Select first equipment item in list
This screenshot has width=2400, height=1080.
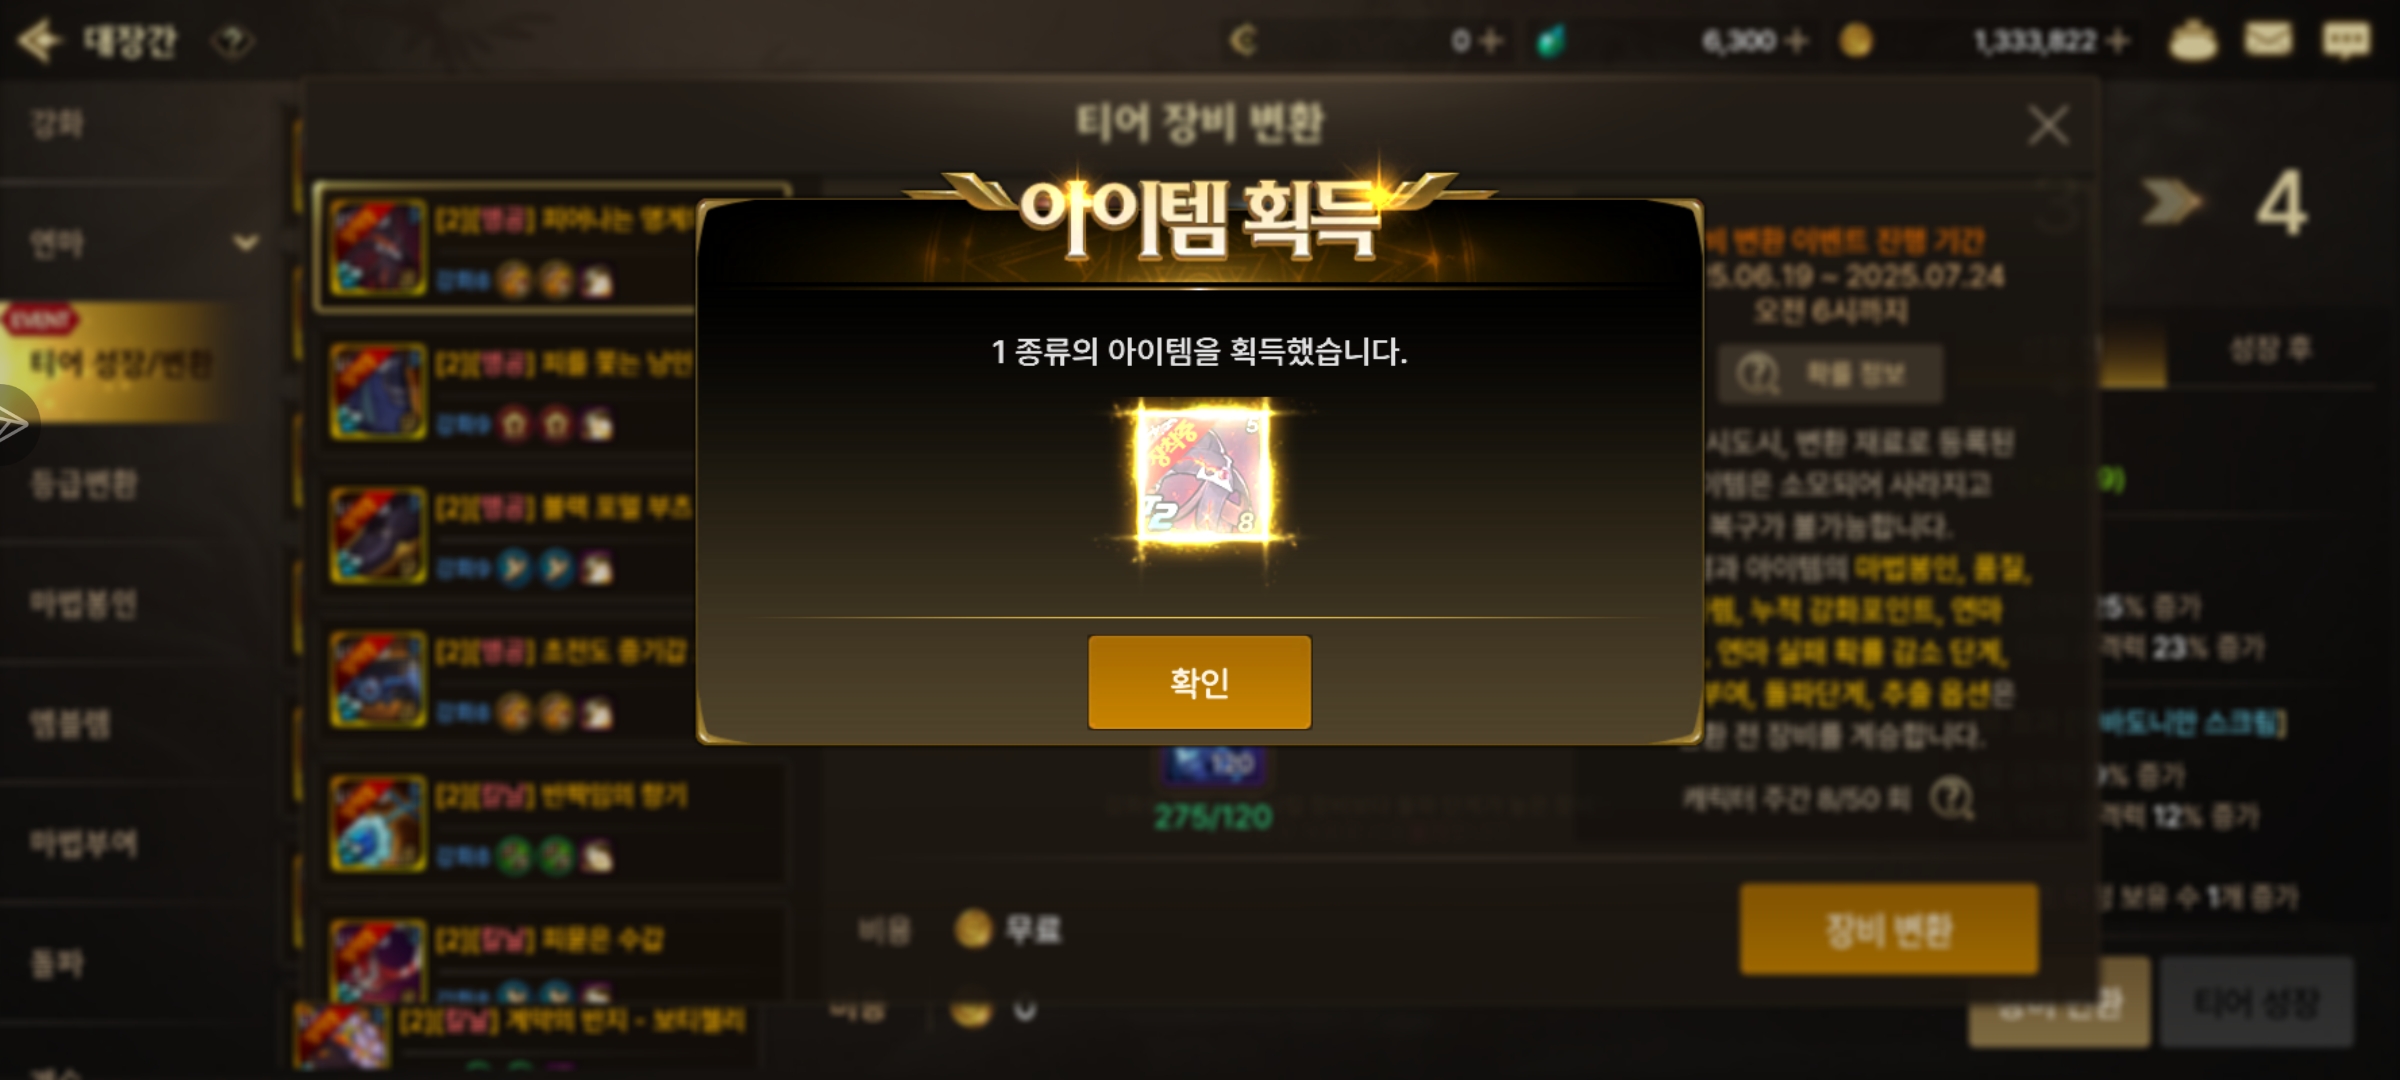(552, 247)
